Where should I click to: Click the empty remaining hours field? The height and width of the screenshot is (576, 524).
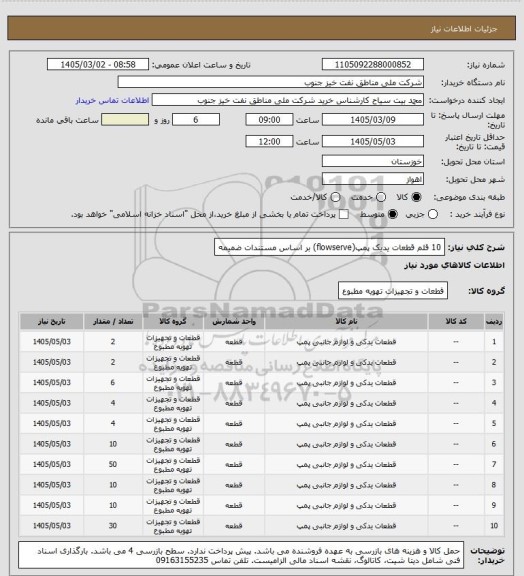(125, 120)
